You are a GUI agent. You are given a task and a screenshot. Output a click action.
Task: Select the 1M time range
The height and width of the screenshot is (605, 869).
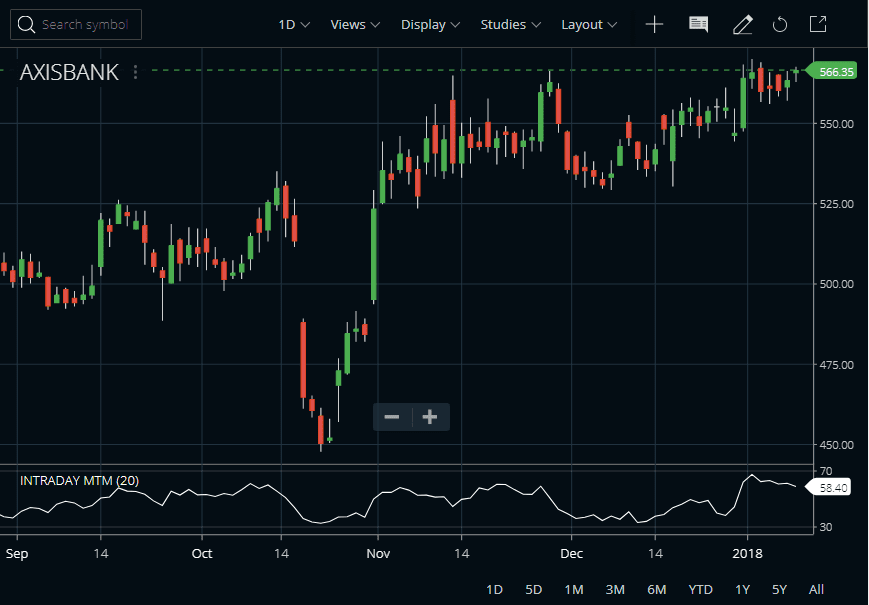point(574,589)
